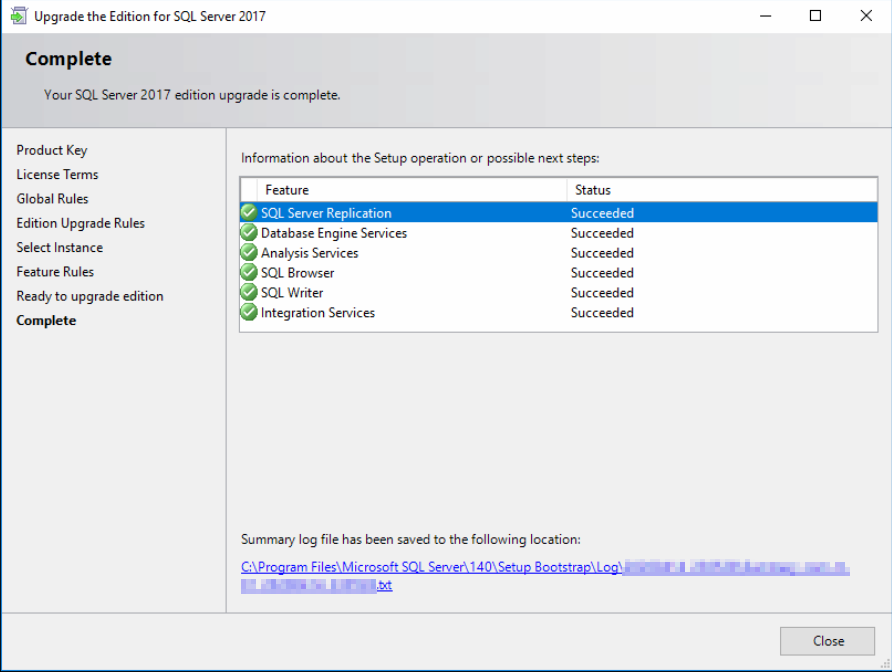
Task: Open the summary log file link
Action: tap(431, 568)
